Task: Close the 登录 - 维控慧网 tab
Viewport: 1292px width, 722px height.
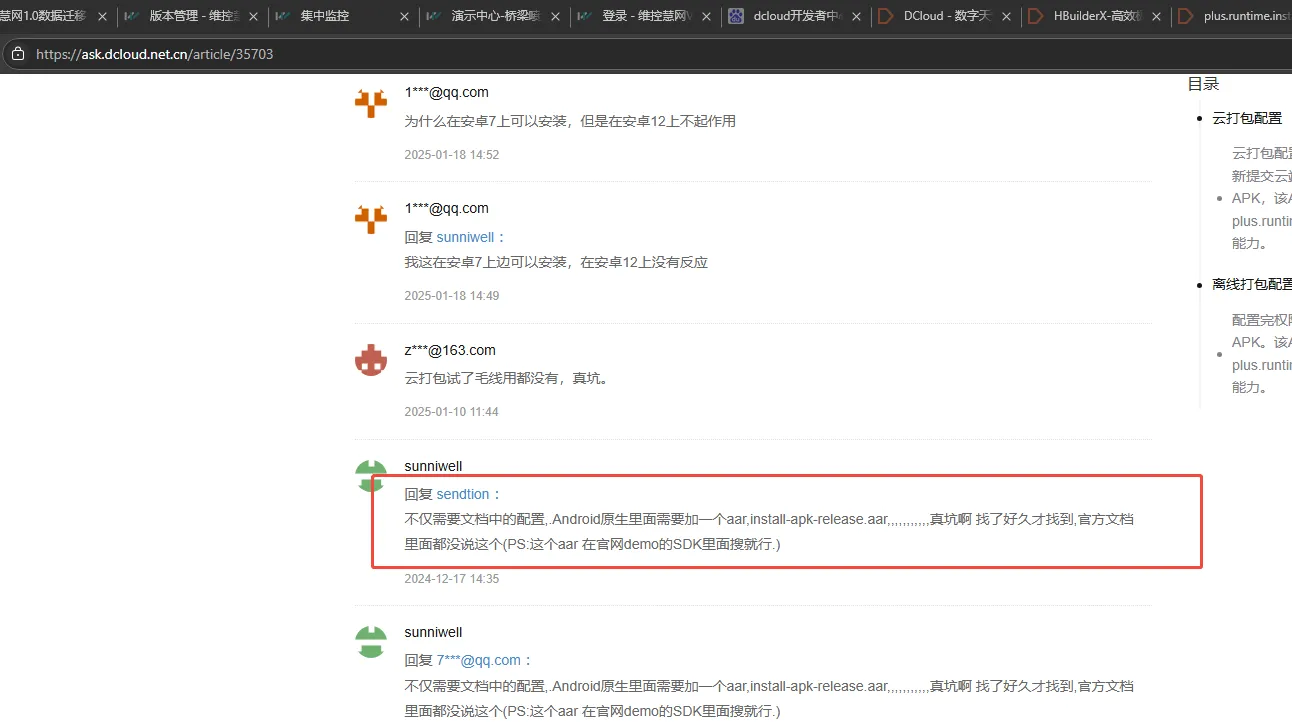Action: 705,17
